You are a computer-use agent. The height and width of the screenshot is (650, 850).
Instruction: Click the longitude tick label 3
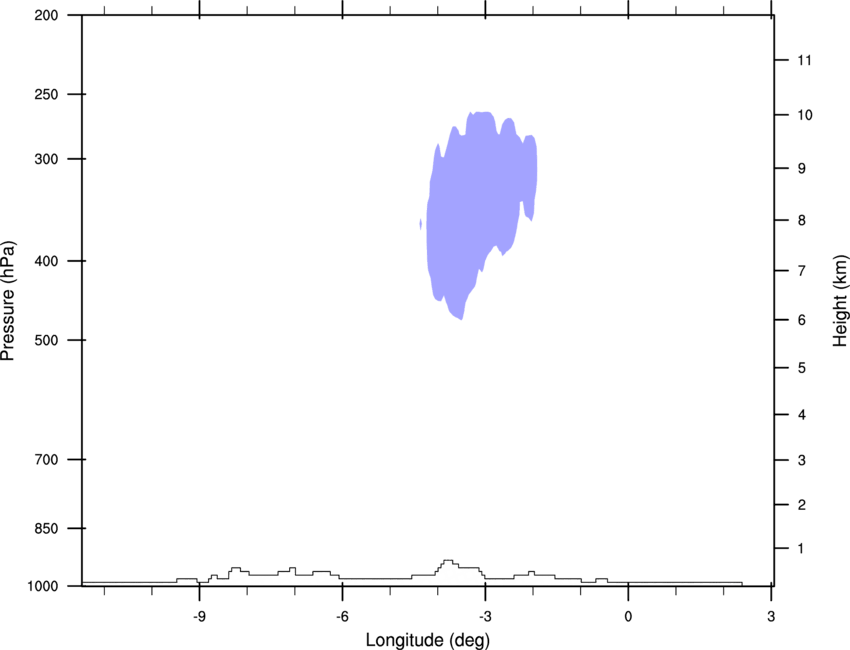coord(771,616)
